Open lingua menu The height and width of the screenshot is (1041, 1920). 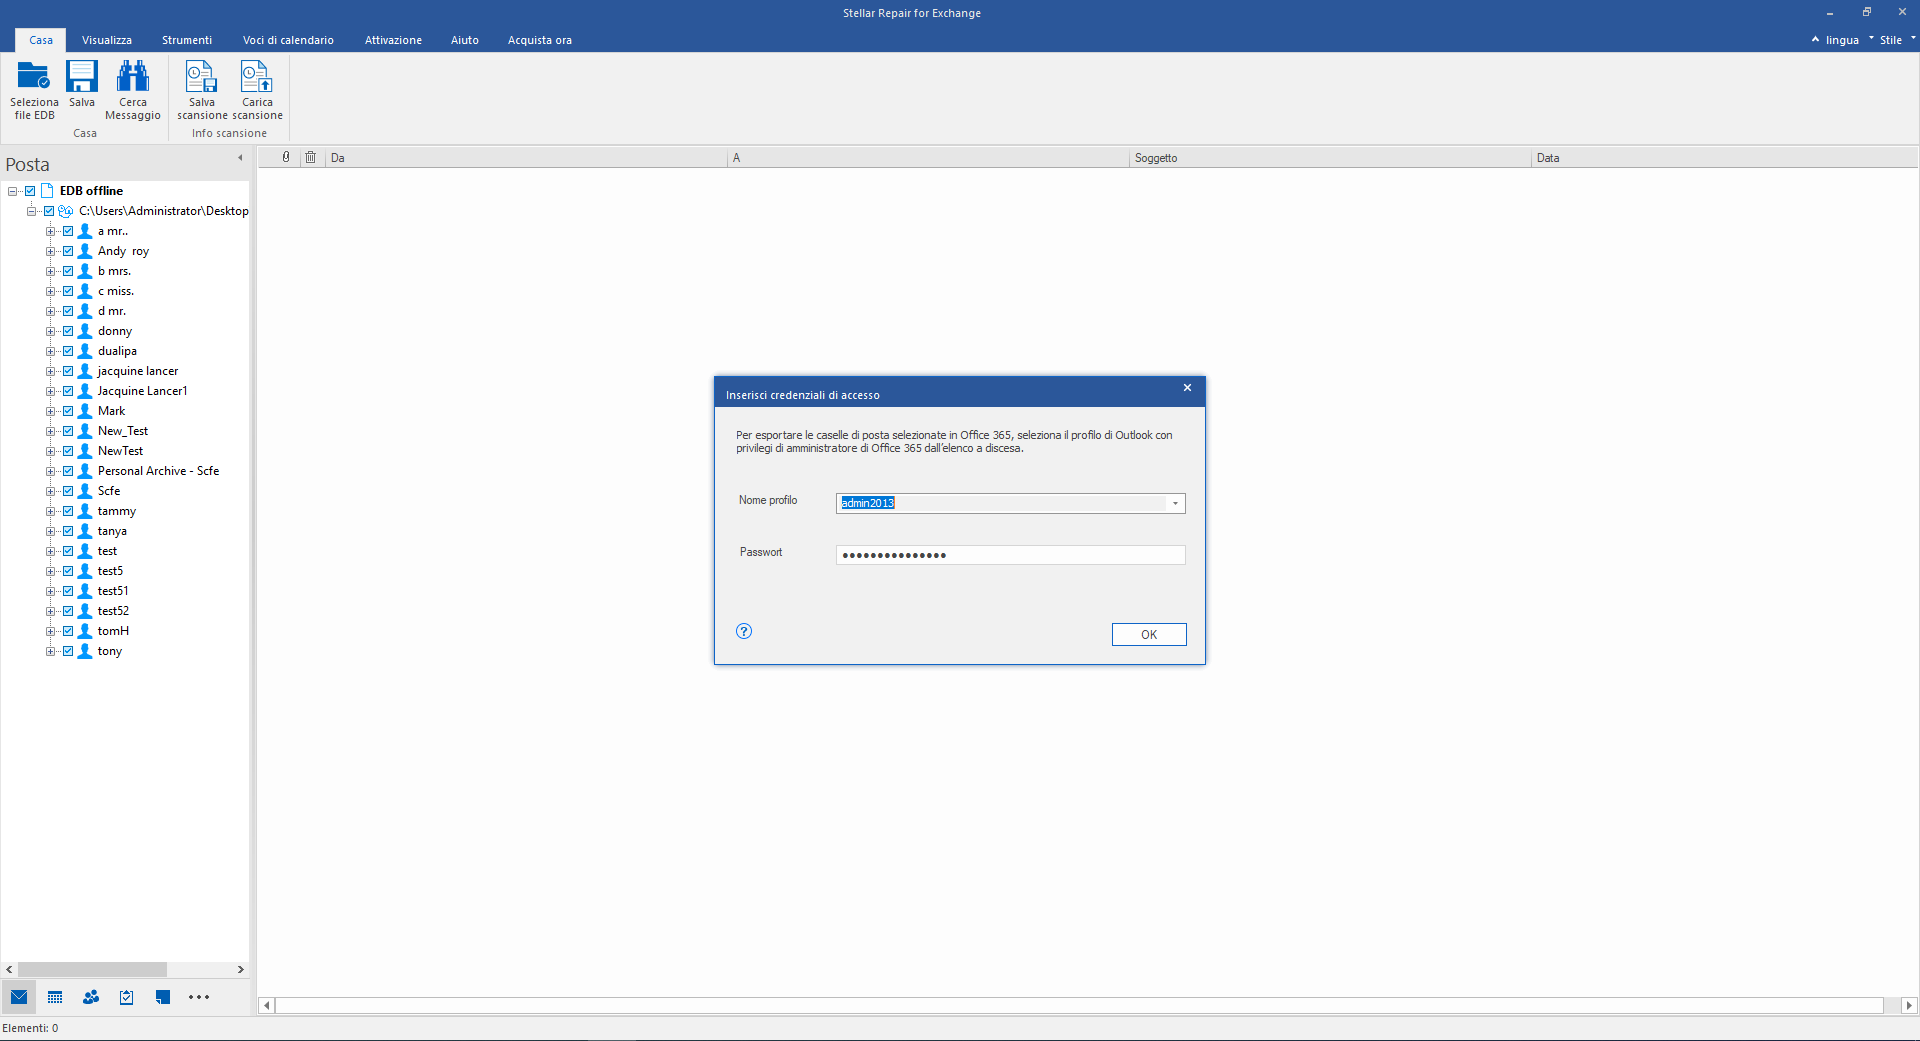click(1842, 40)
